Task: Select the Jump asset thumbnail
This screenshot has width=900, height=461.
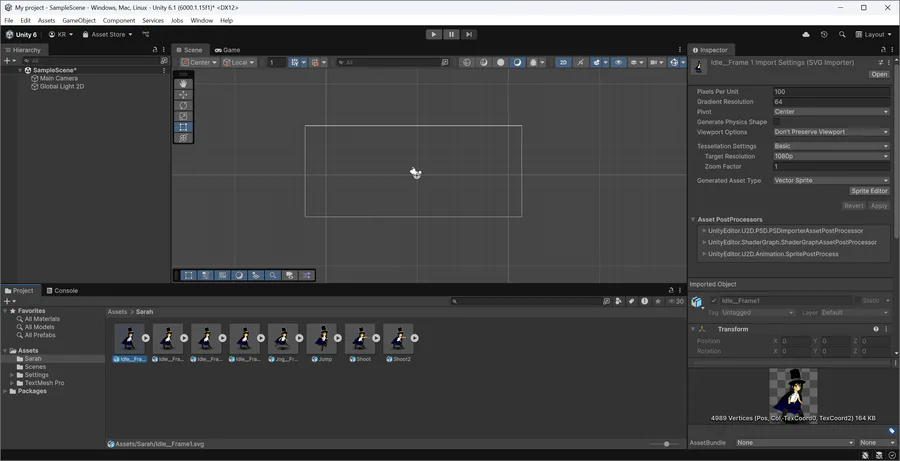Action: coord(321,339)
